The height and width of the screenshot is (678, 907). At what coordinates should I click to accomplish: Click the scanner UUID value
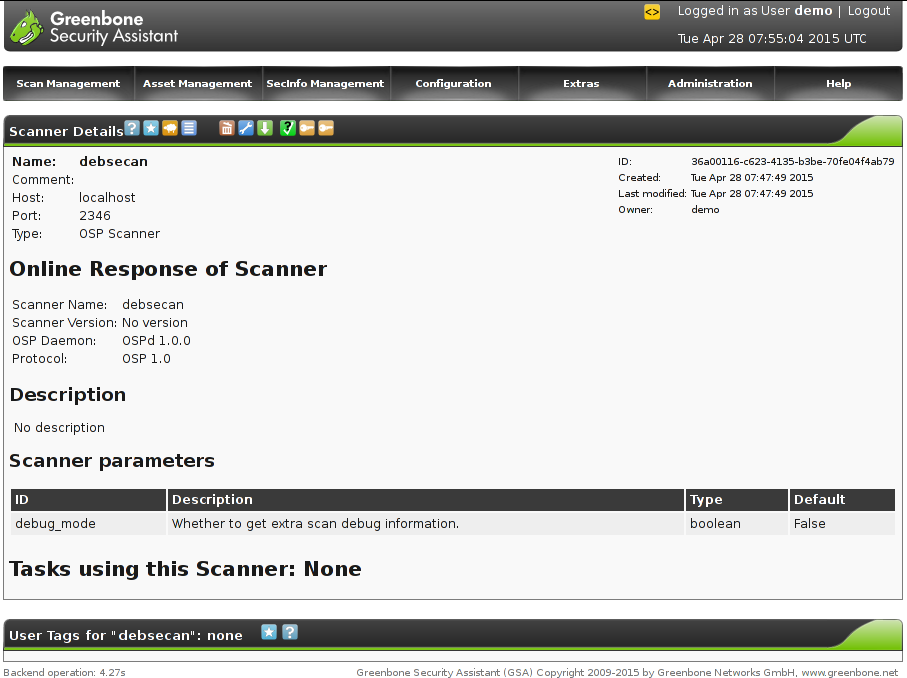coord(792,161)
